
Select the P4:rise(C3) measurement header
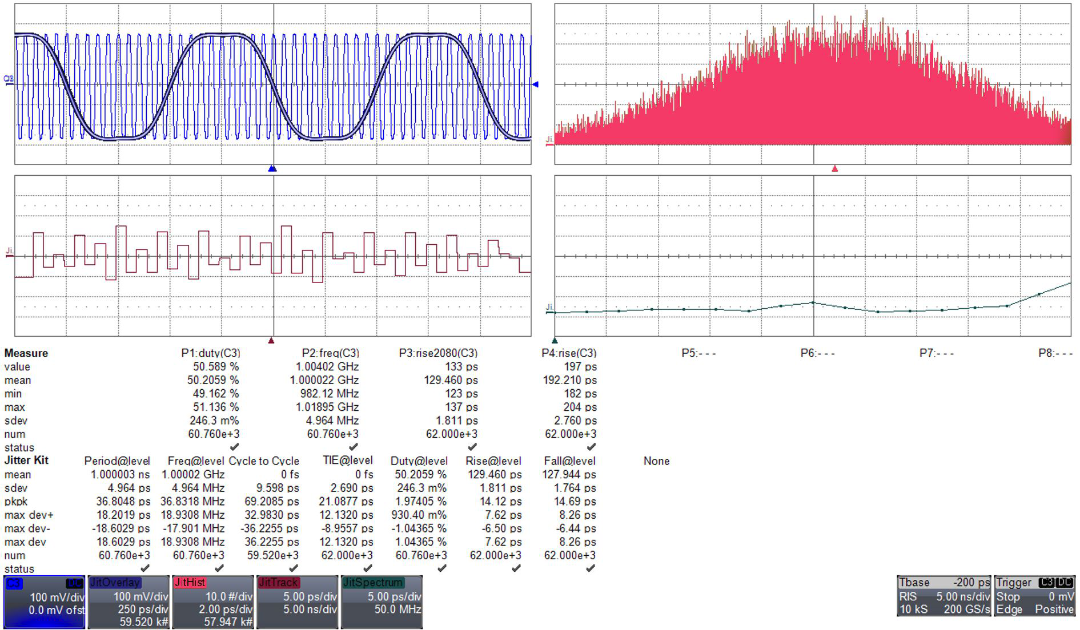pos(569,353)
